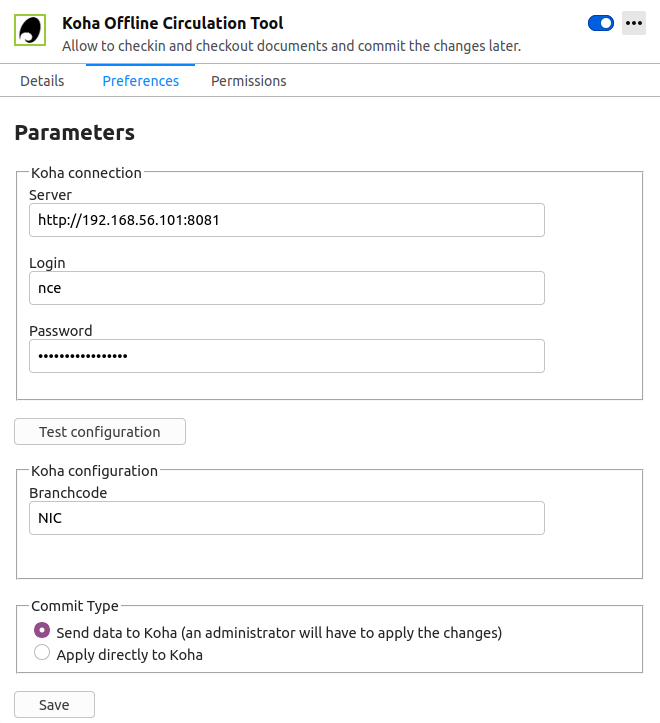Image resolution: width=660 pixels, height=723 pixels.
Task: Click into the Login text field
Action: (x=286, y=288)
